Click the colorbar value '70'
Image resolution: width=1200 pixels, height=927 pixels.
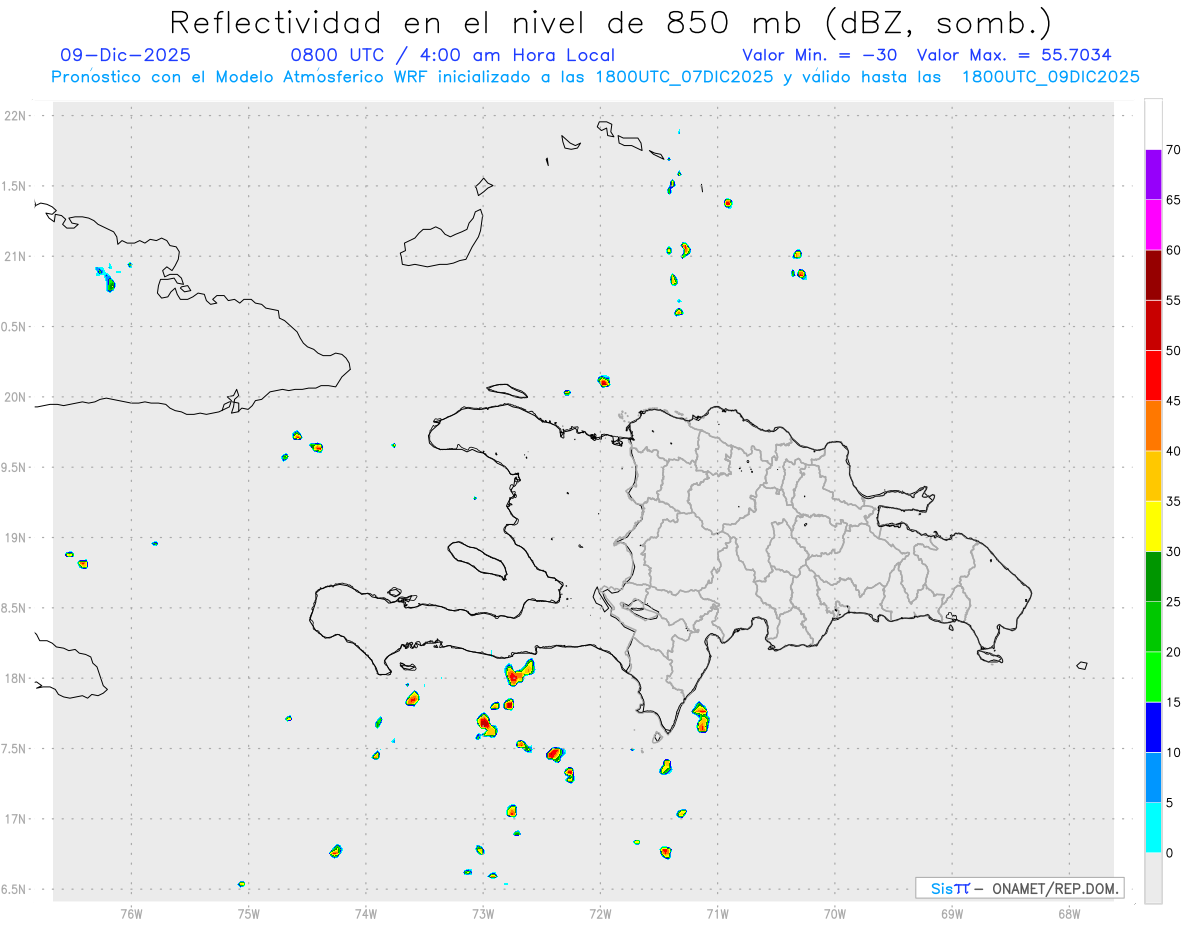tap(1173, 150)
